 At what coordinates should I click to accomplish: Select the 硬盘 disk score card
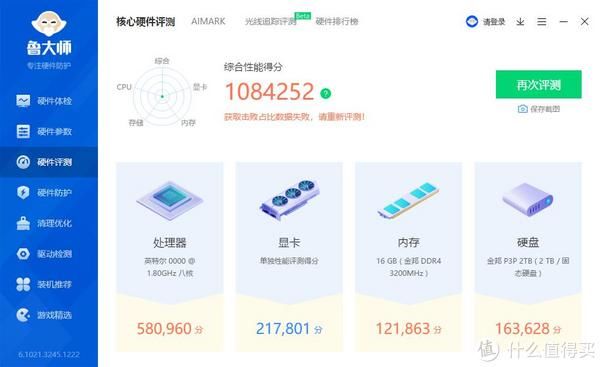click(x=528, y=257)
